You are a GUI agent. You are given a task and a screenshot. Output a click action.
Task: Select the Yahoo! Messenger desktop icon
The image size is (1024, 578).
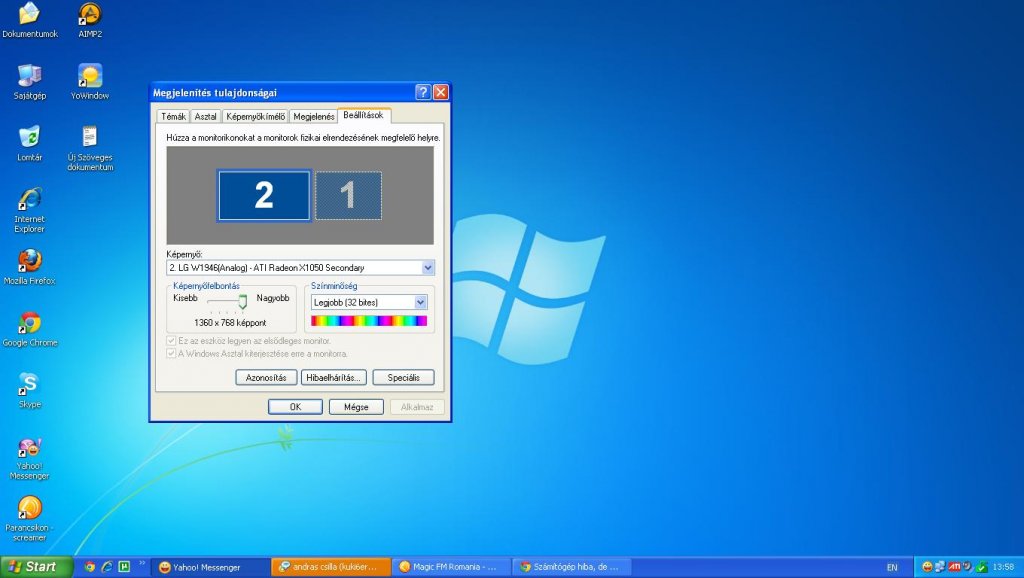pyautogui.click(x=29, y=459)
